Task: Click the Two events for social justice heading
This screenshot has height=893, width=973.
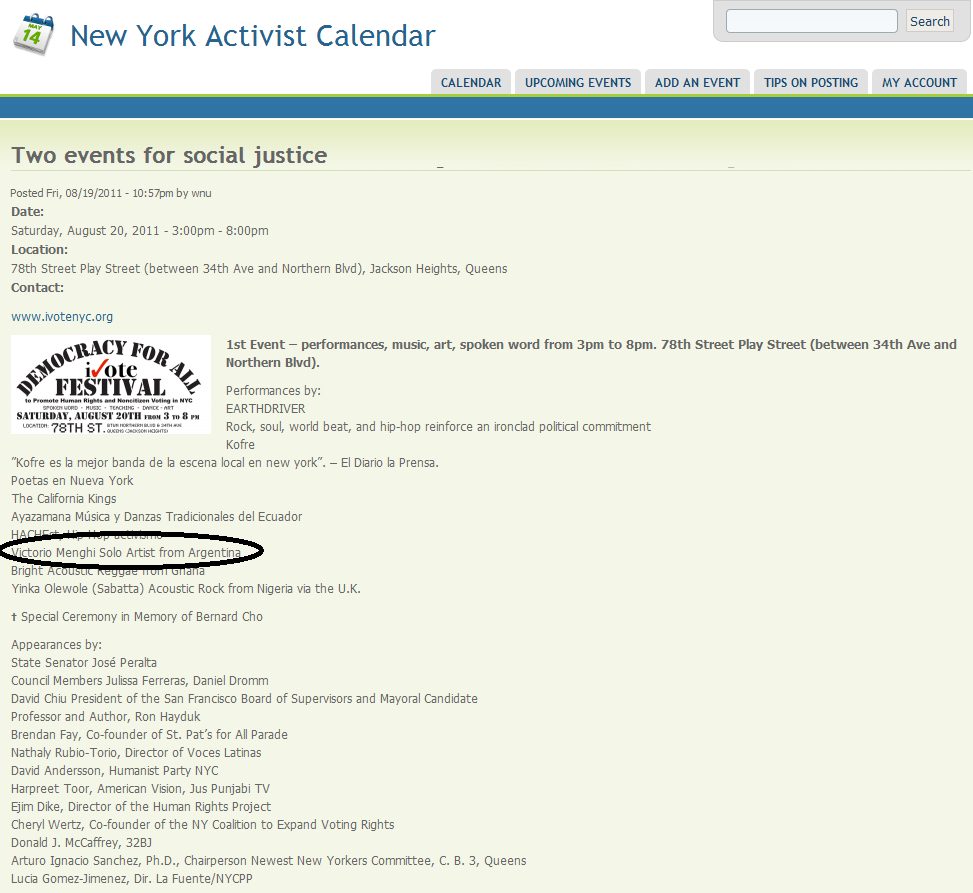Action: click(169, 155)
